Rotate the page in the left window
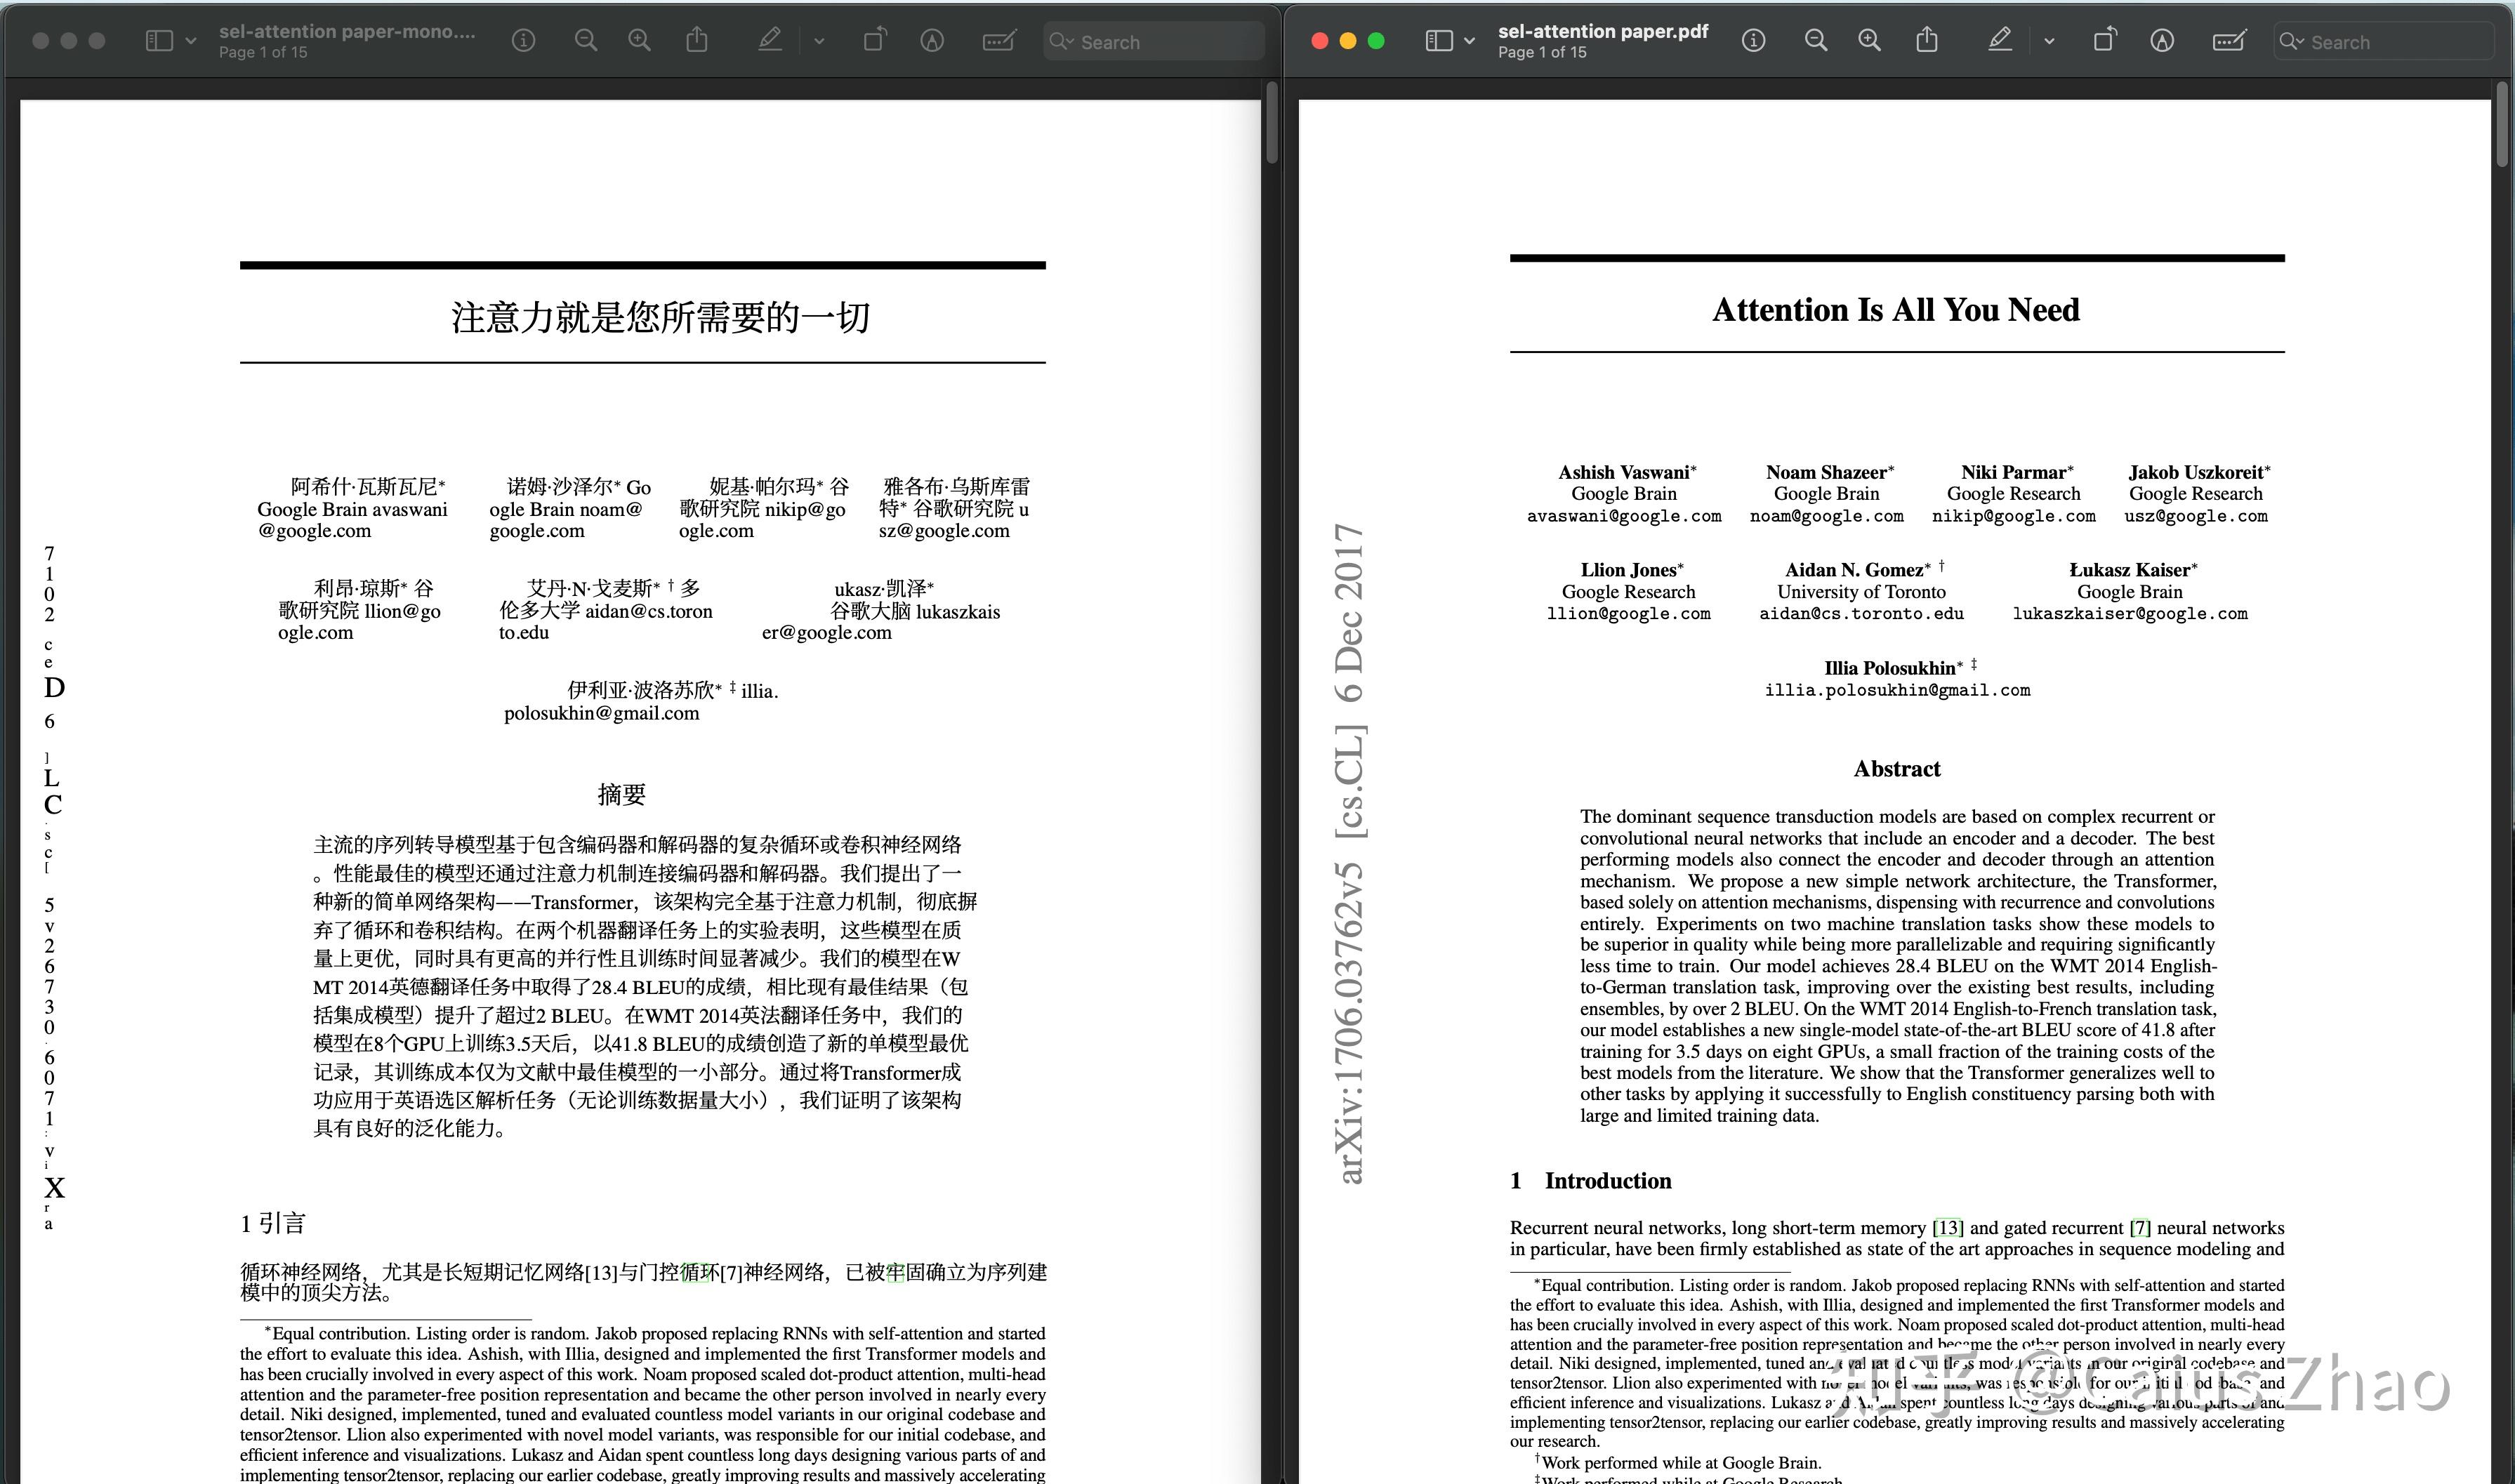Image resolution: width=2515 pixels, height=1484 pixels. 875,40
